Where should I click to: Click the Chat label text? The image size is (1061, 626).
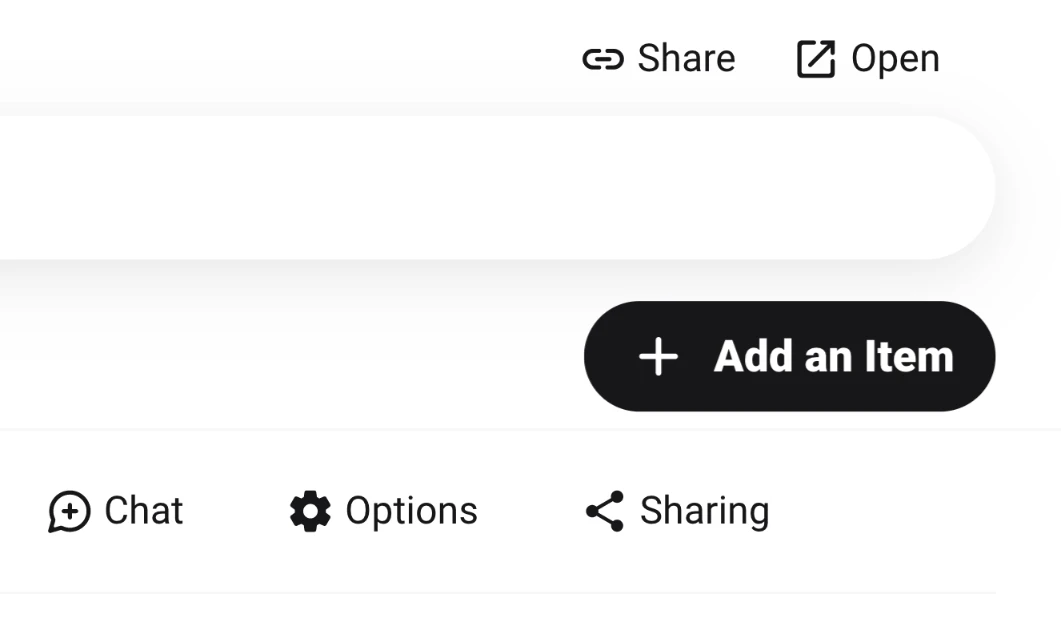[143, 511]
